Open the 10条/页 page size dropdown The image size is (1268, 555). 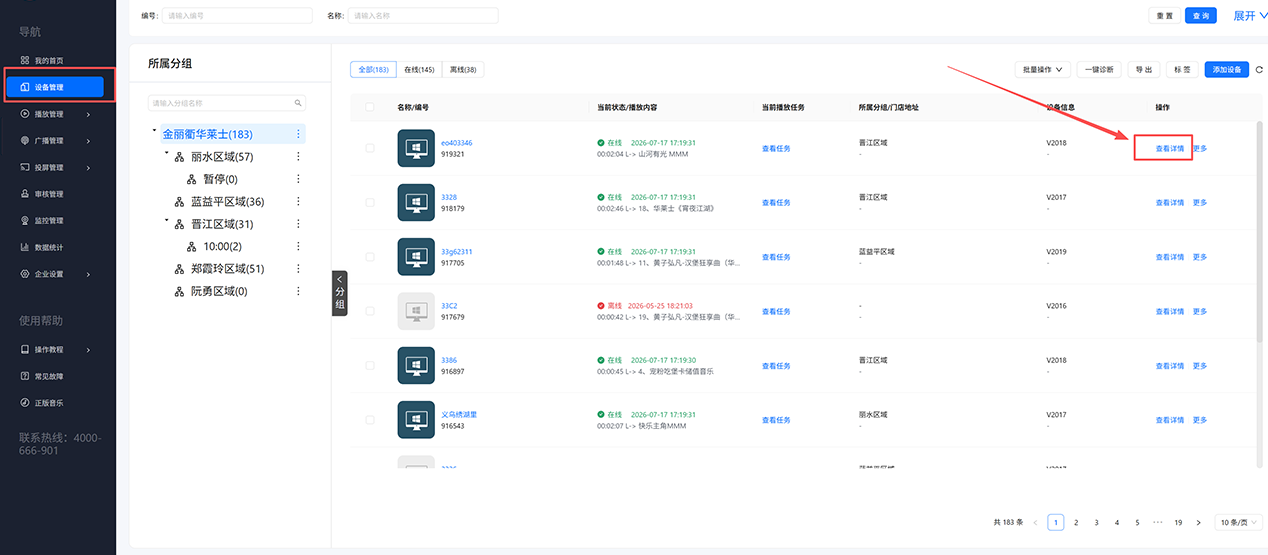[1239, 522]
